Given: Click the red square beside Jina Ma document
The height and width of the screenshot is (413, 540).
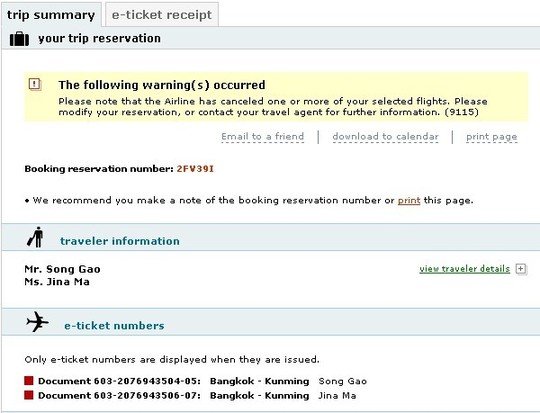Looking at the screenshot, I should (29, 395).
